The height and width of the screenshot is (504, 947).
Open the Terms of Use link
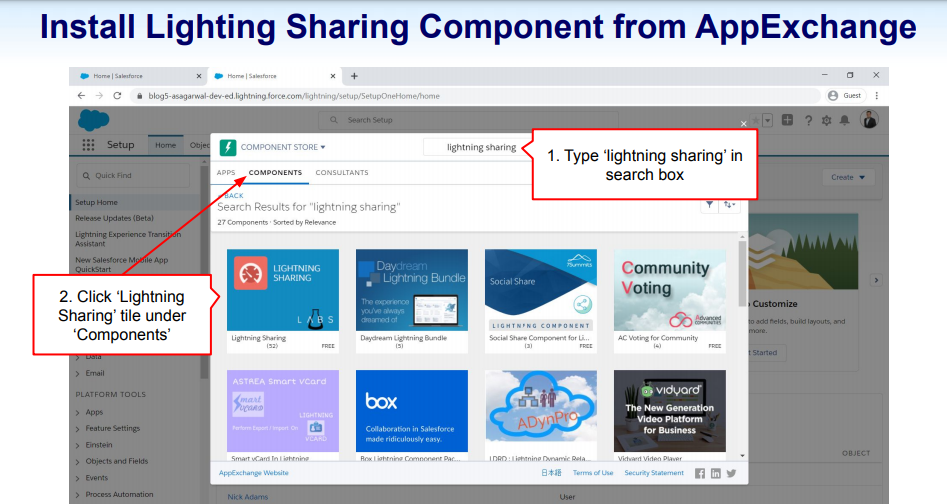(593, 473)
